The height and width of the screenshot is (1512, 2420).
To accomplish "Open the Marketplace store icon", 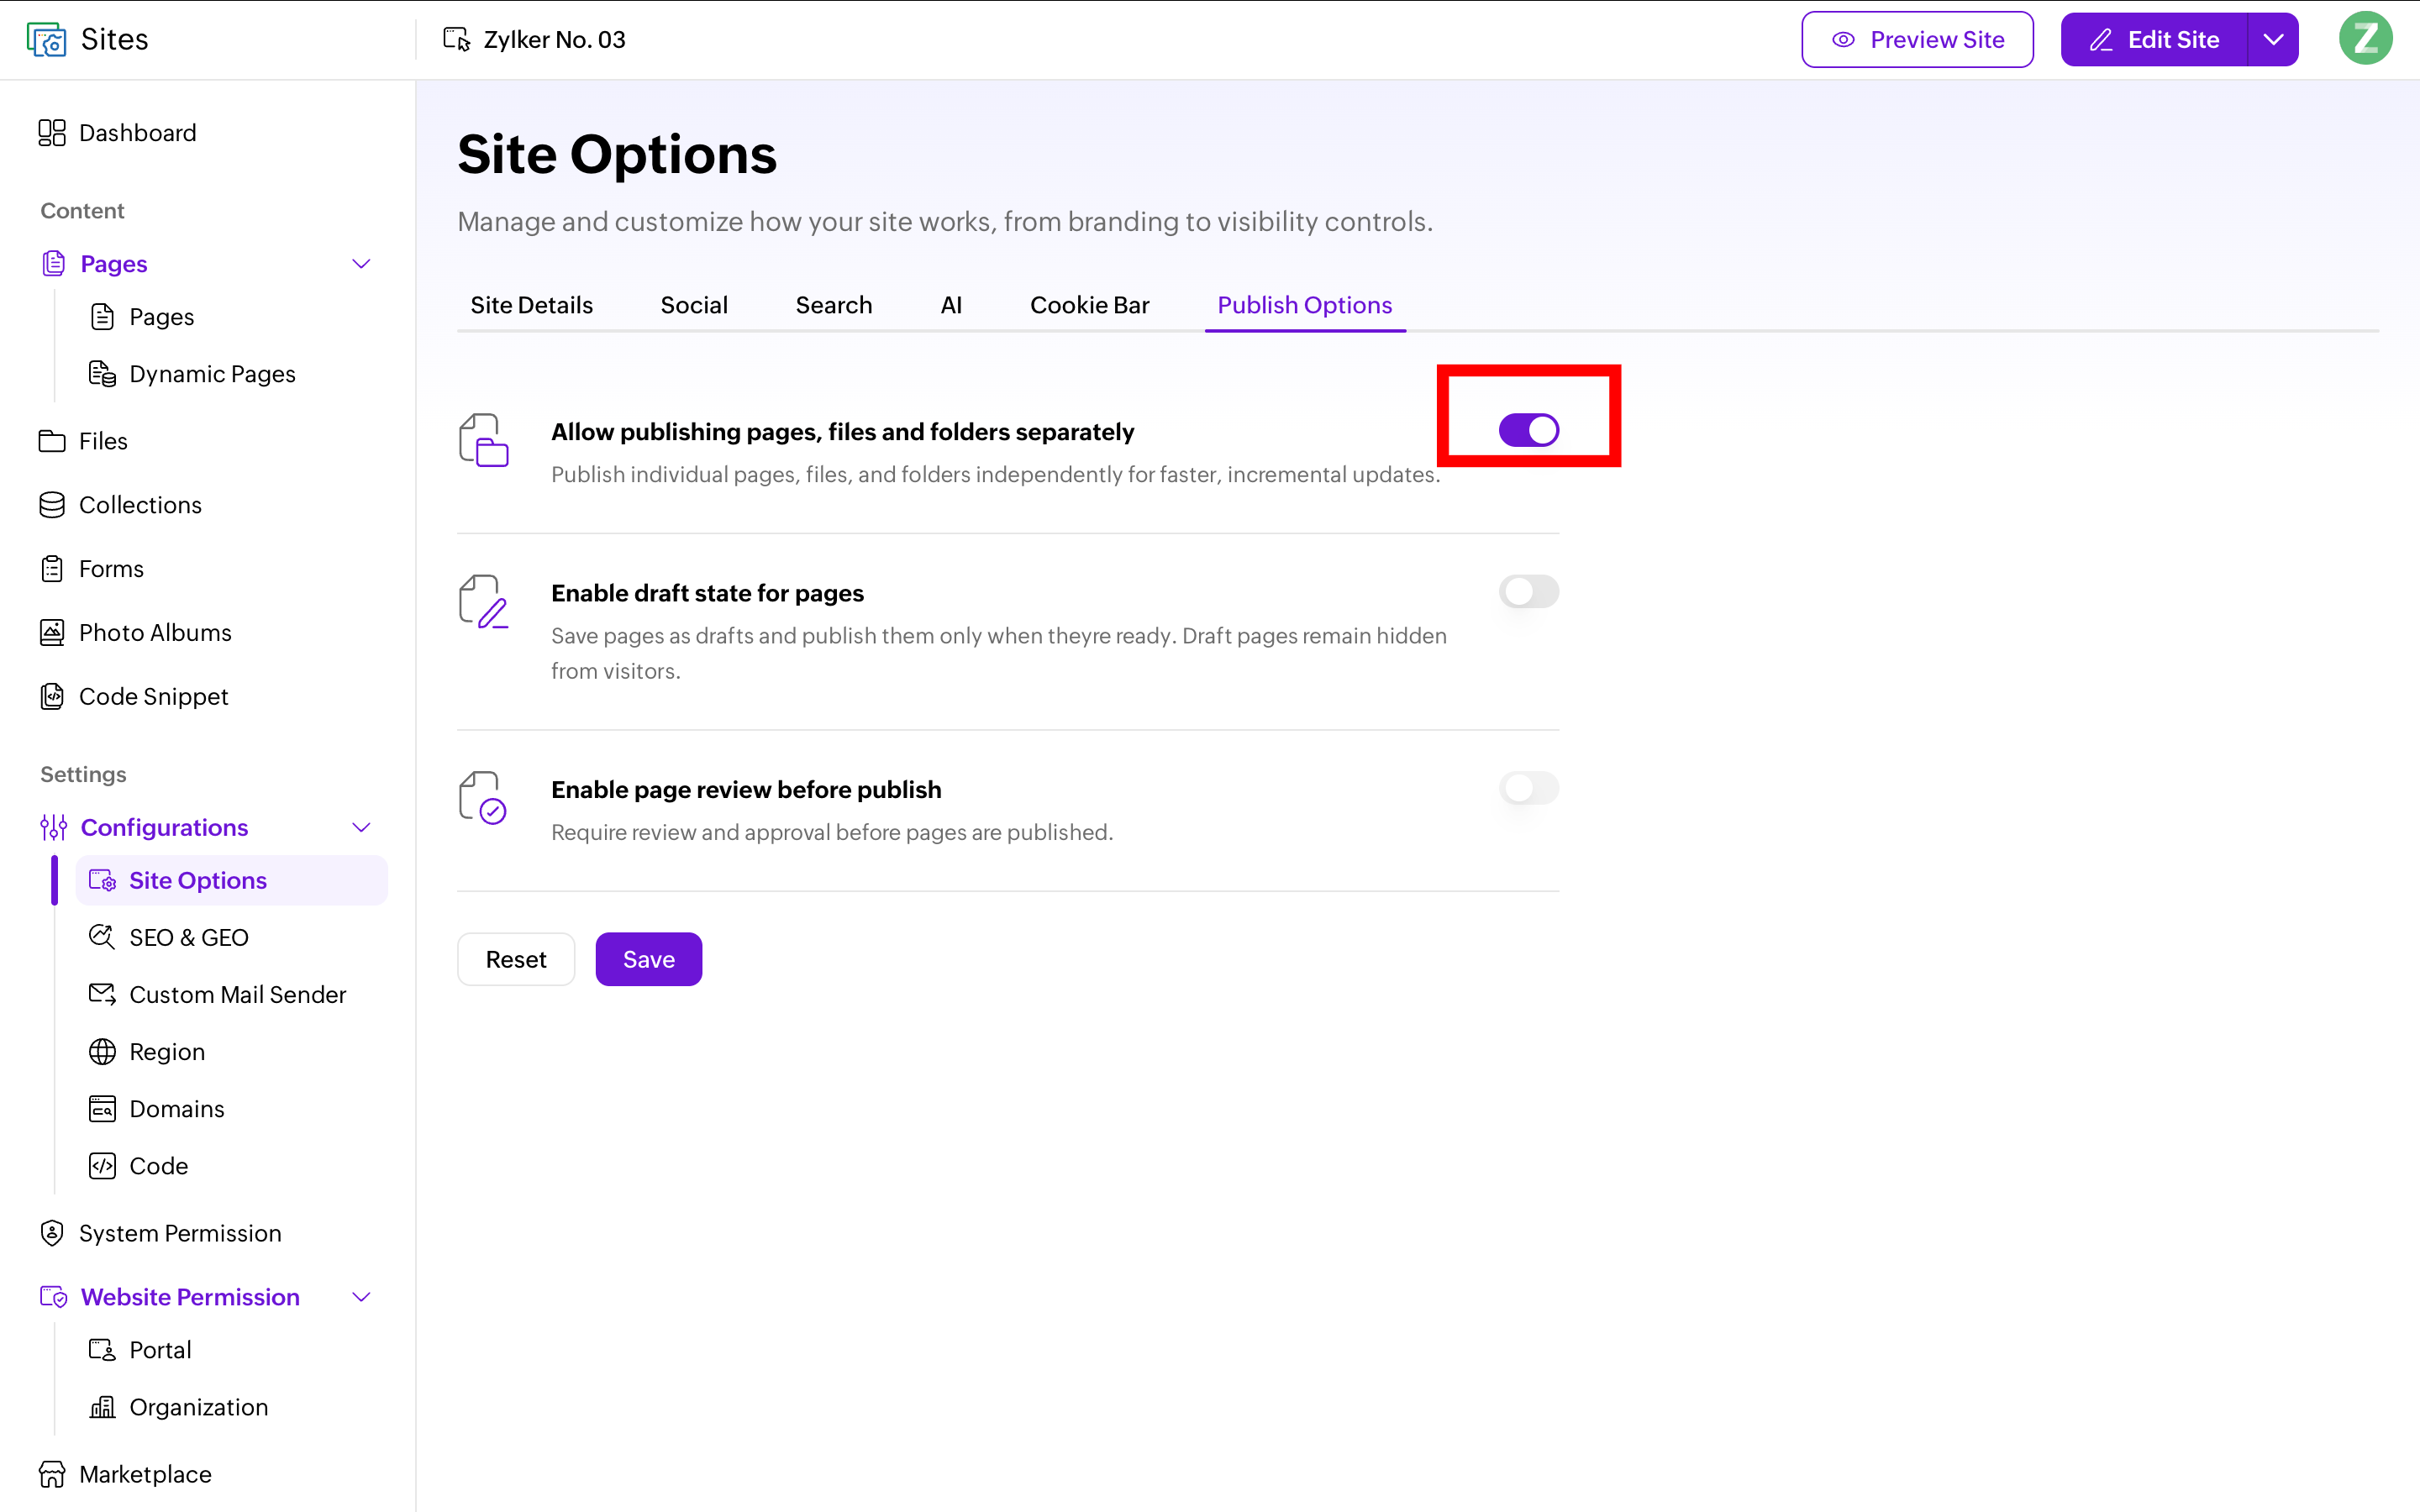I will click(52, 1474).
